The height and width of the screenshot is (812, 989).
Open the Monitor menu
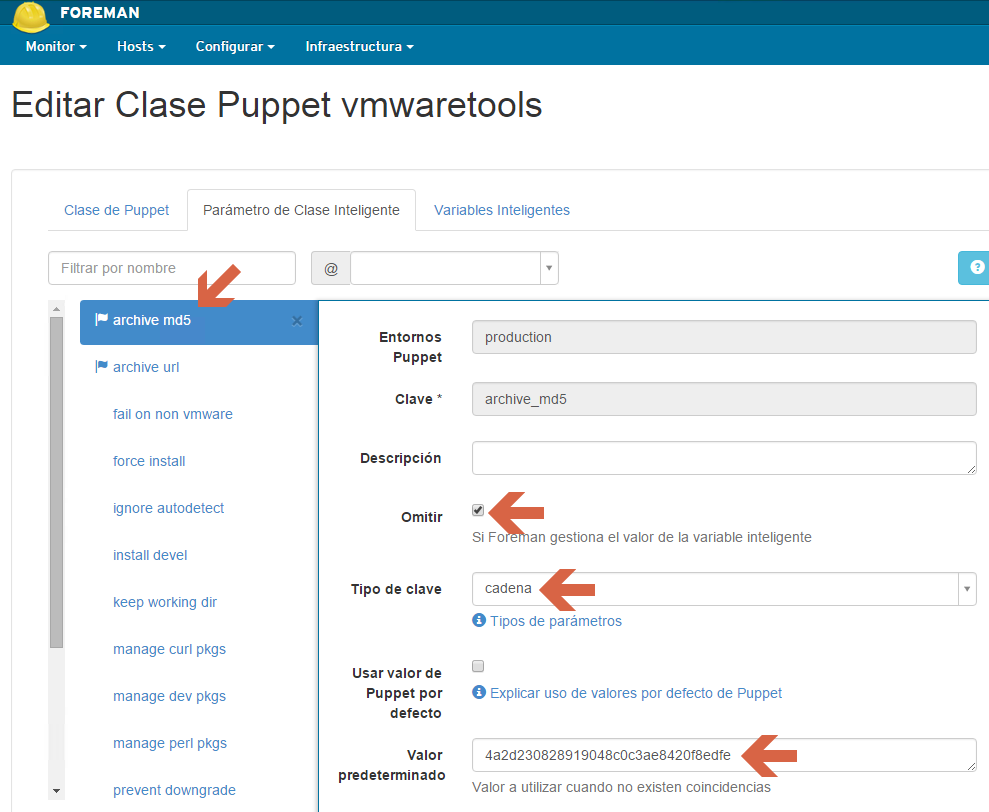[56, 46]
